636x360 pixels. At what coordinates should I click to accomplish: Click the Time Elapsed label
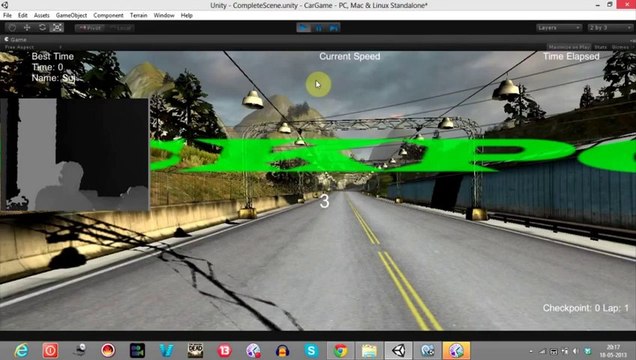point(571,56)
